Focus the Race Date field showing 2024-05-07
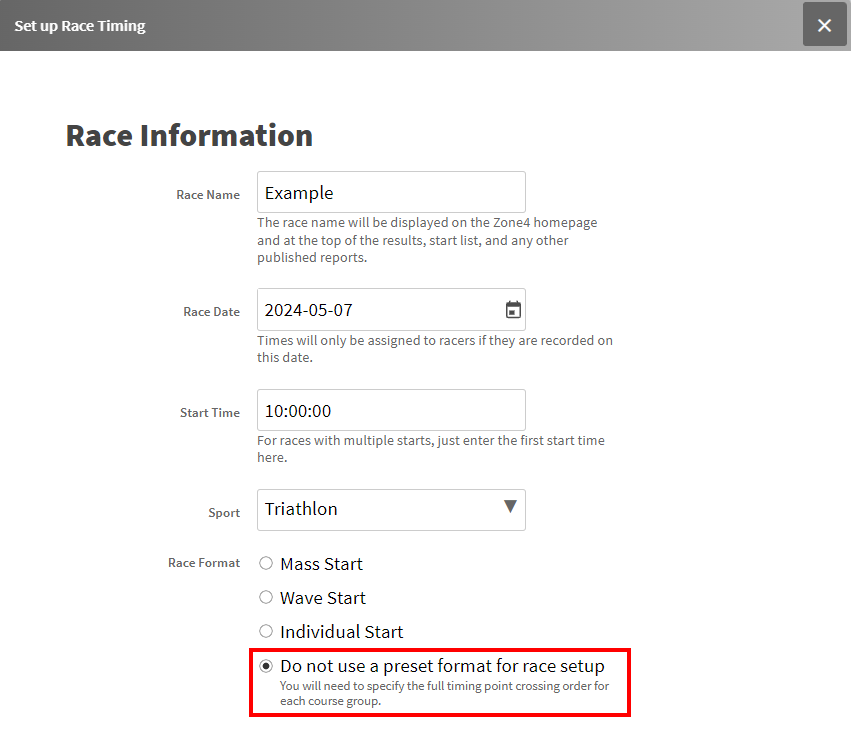 [x=375, y=310]
